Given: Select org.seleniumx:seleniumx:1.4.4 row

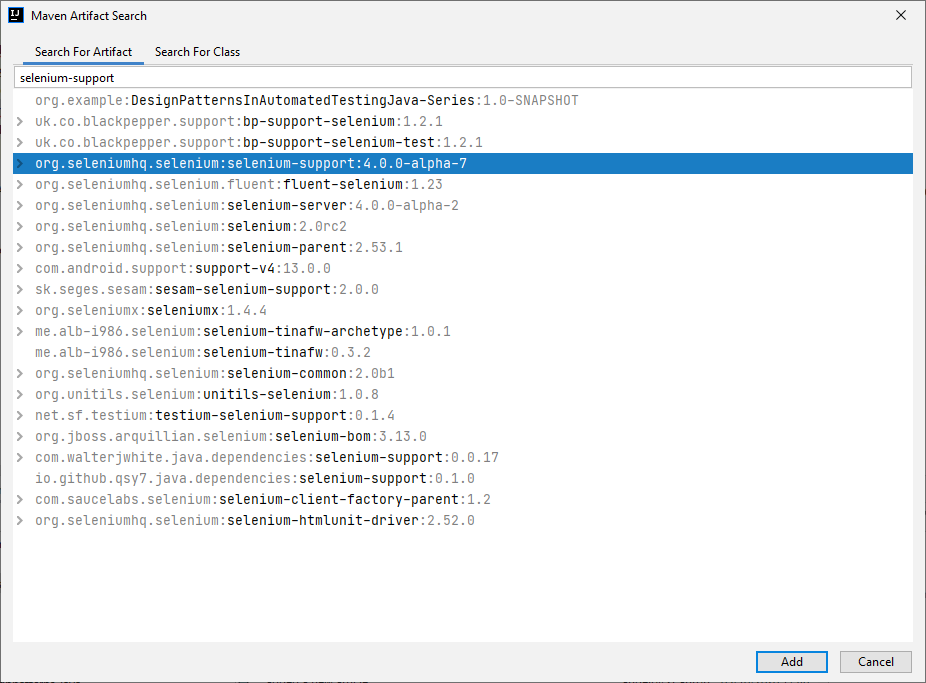Looking at the screenshot, I should tap(463, 311).
